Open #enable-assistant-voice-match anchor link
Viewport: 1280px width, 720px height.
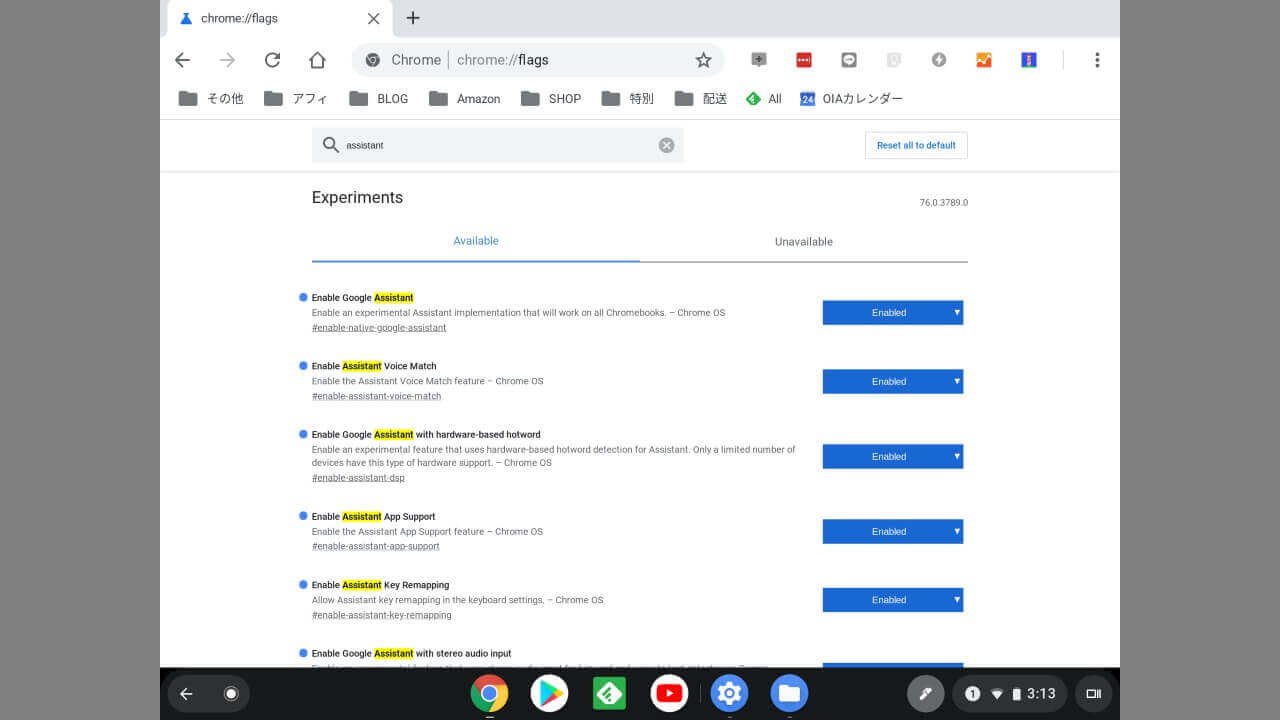(376, 396)
